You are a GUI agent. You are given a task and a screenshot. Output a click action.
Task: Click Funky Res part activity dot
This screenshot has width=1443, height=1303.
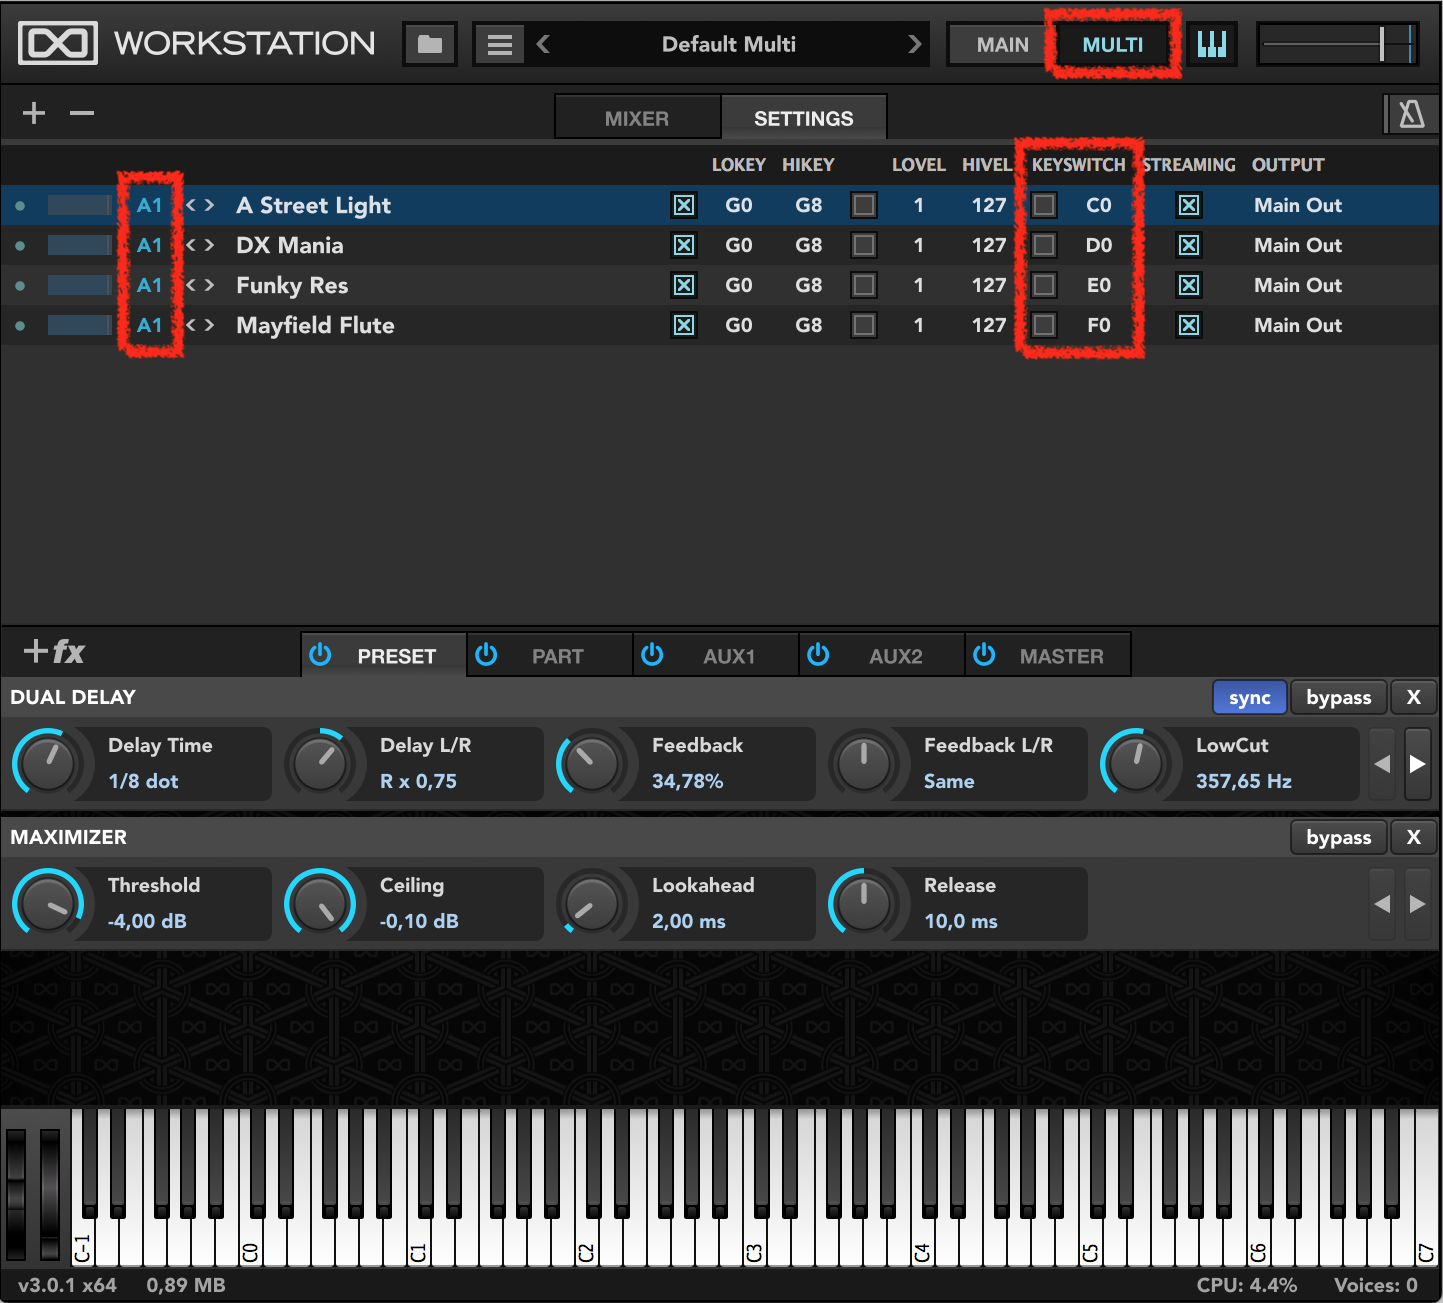click(20, 285)
